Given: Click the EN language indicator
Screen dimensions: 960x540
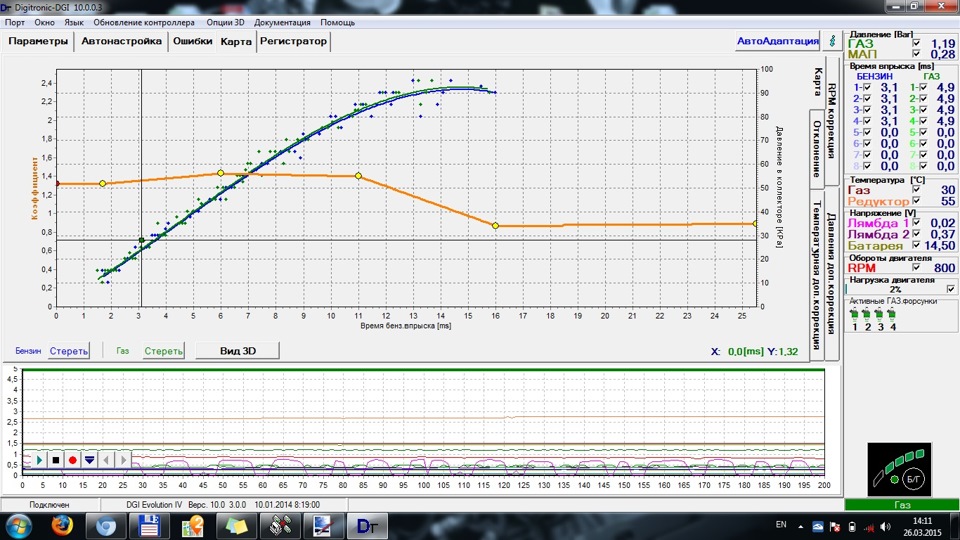Looking at the screenshot, I should [781, 525].
